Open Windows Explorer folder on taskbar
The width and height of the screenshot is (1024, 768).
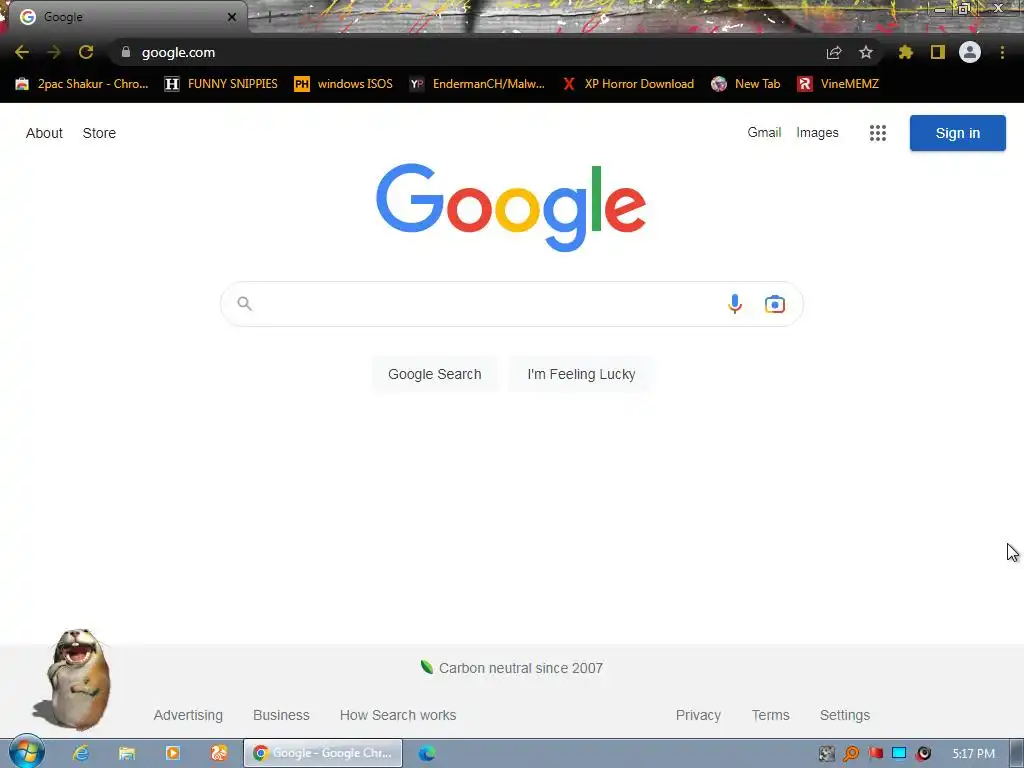click(x=127, y=753)
